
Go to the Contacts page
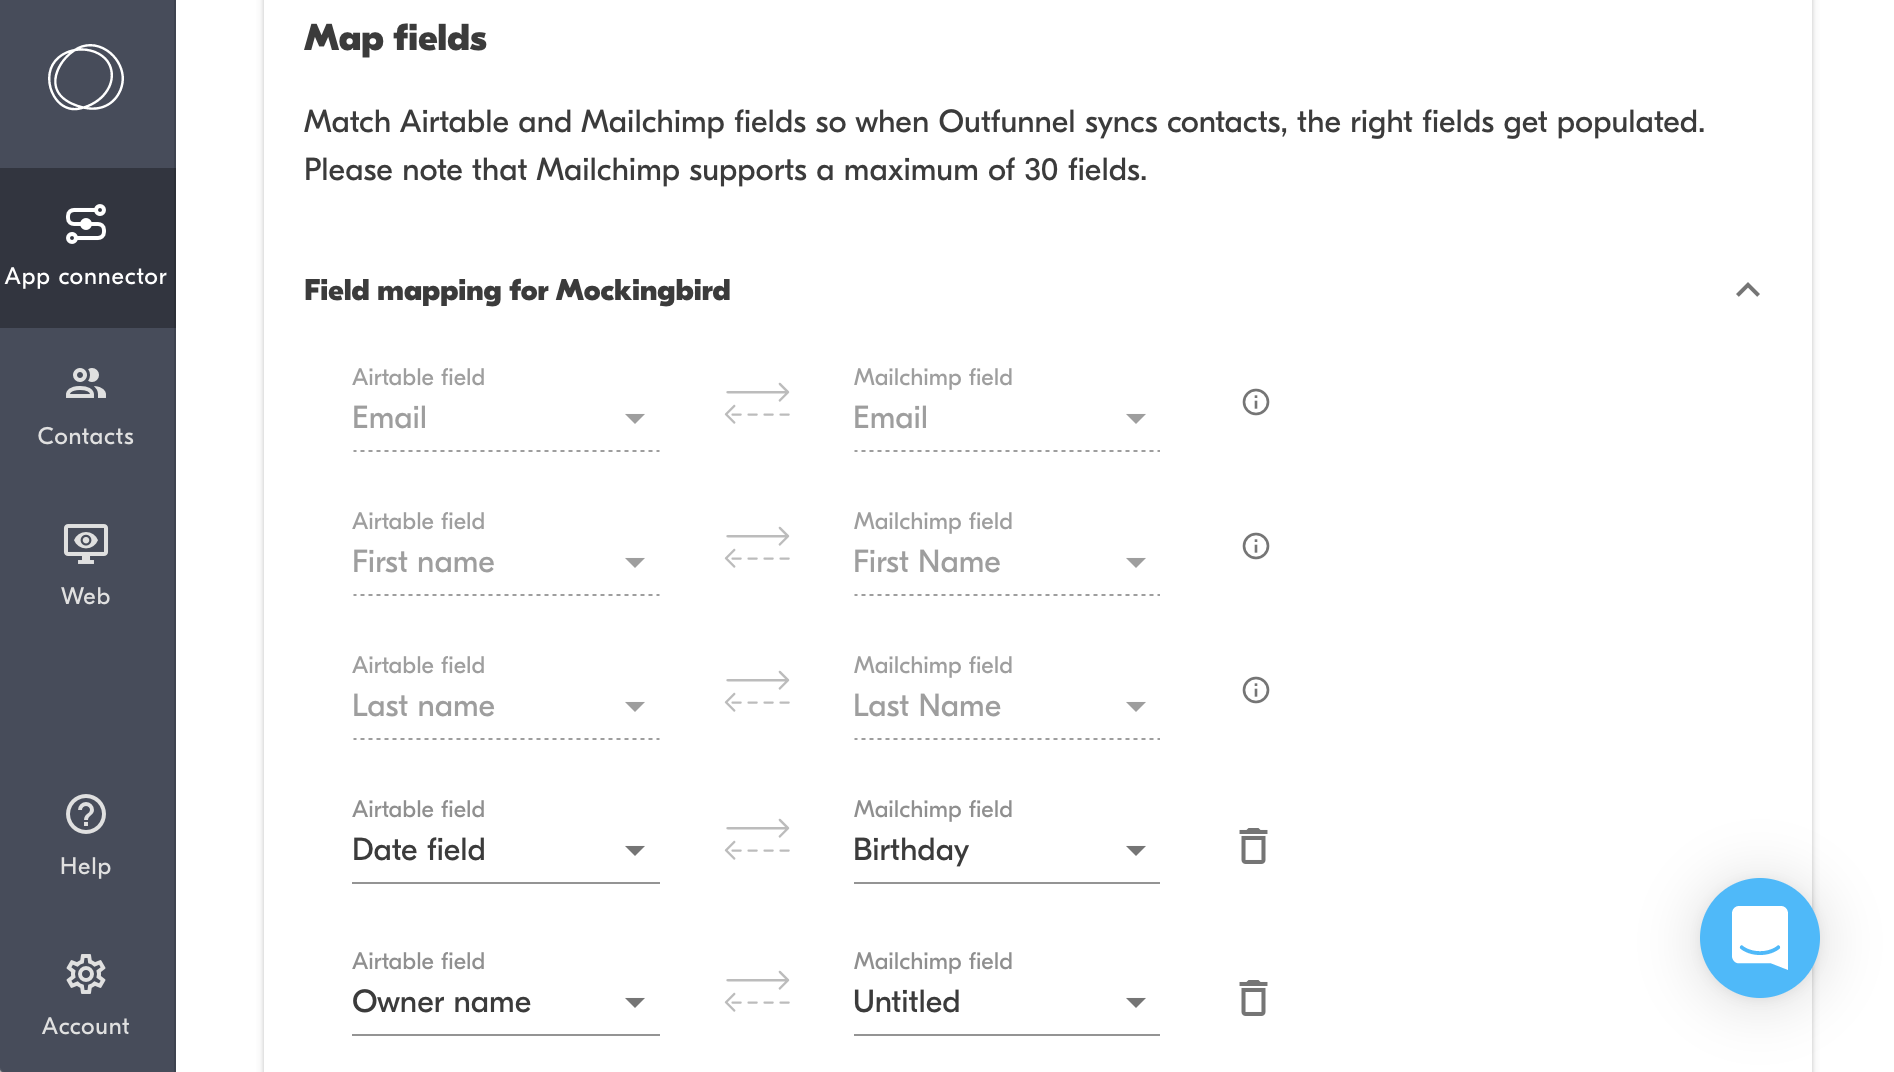point(86,406)
